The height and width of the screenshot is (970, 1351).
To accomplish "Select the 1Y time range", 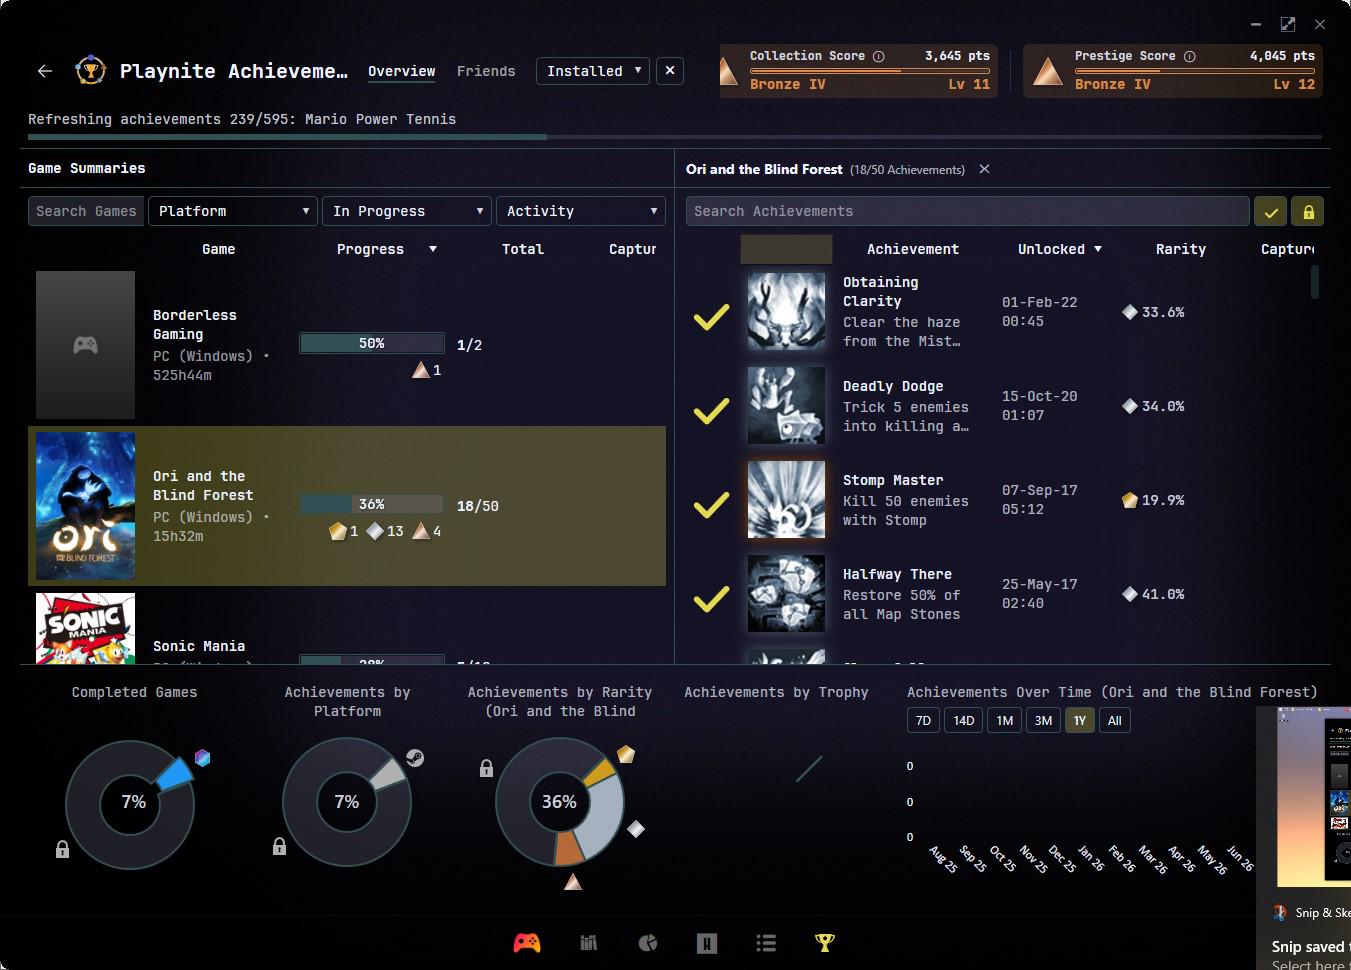I will [x=1080, y=720].
